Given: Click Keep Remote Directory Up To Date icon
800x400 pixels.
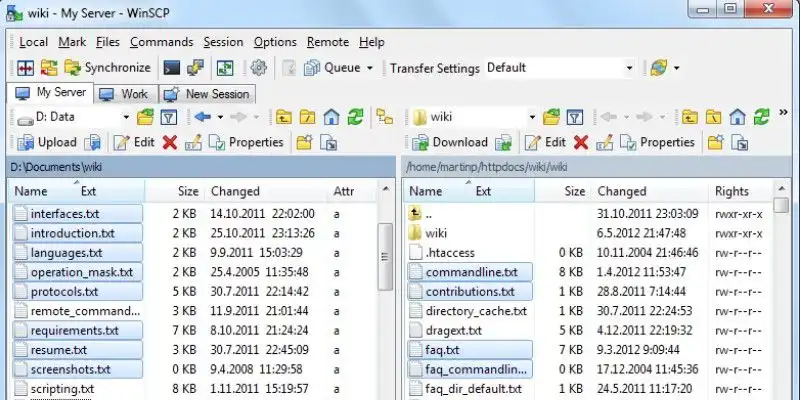Looking at the screenshot, I should (x=225, y=68).
